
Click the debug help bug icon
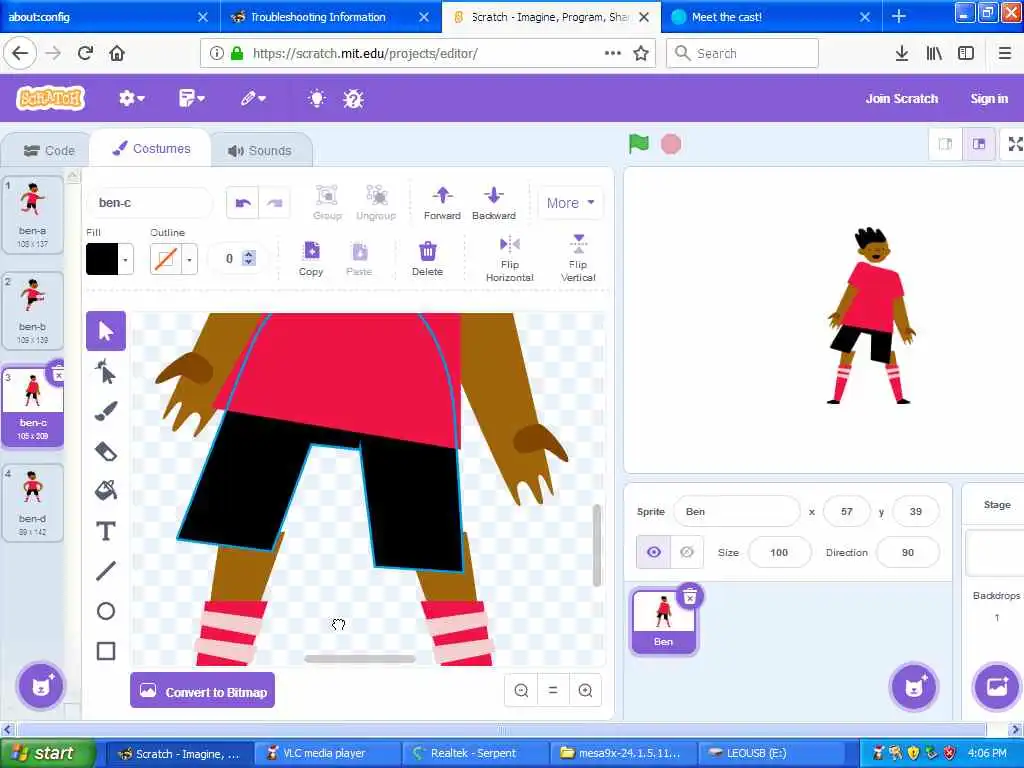click(x=353, y=99)
